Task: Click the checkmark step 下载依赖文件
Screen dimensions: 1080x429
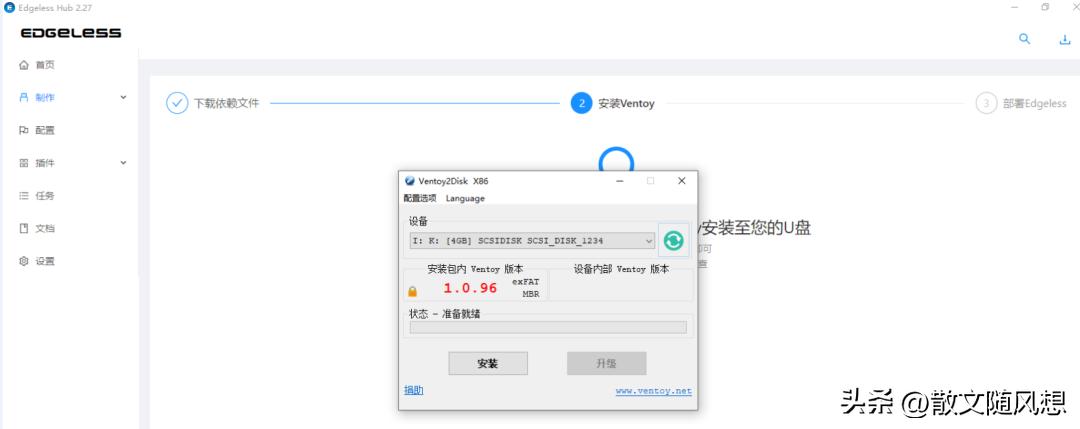Action: [177, 103]
